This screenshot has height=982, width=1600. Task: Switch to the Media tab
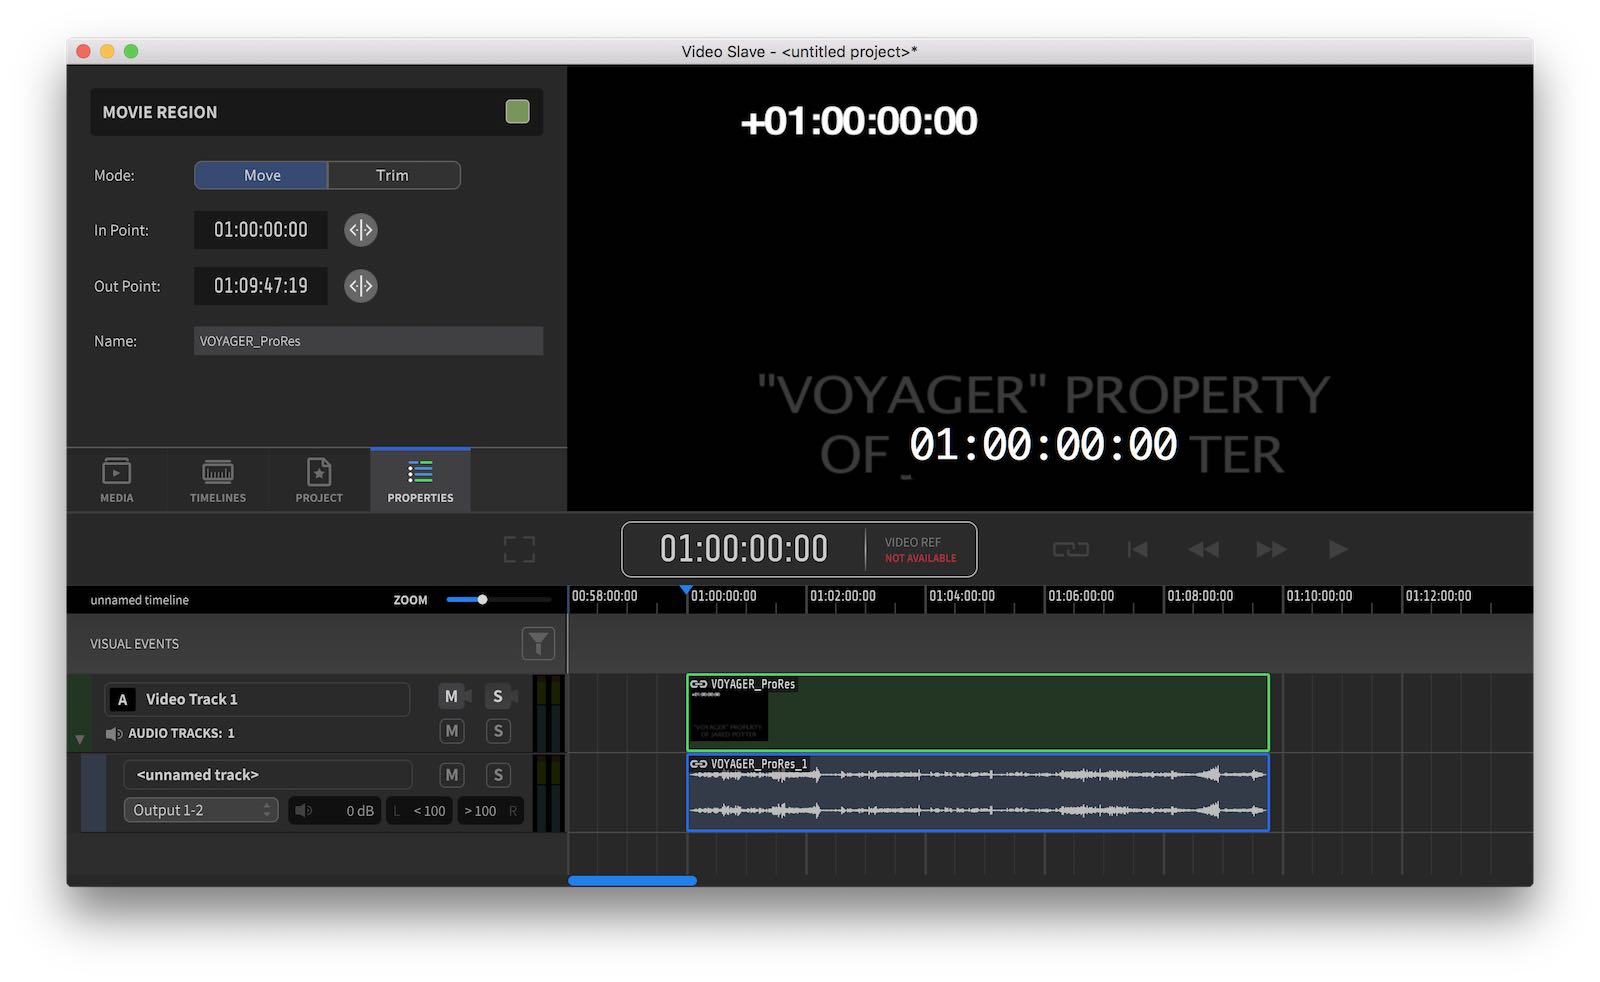click(x=117, y=480)
